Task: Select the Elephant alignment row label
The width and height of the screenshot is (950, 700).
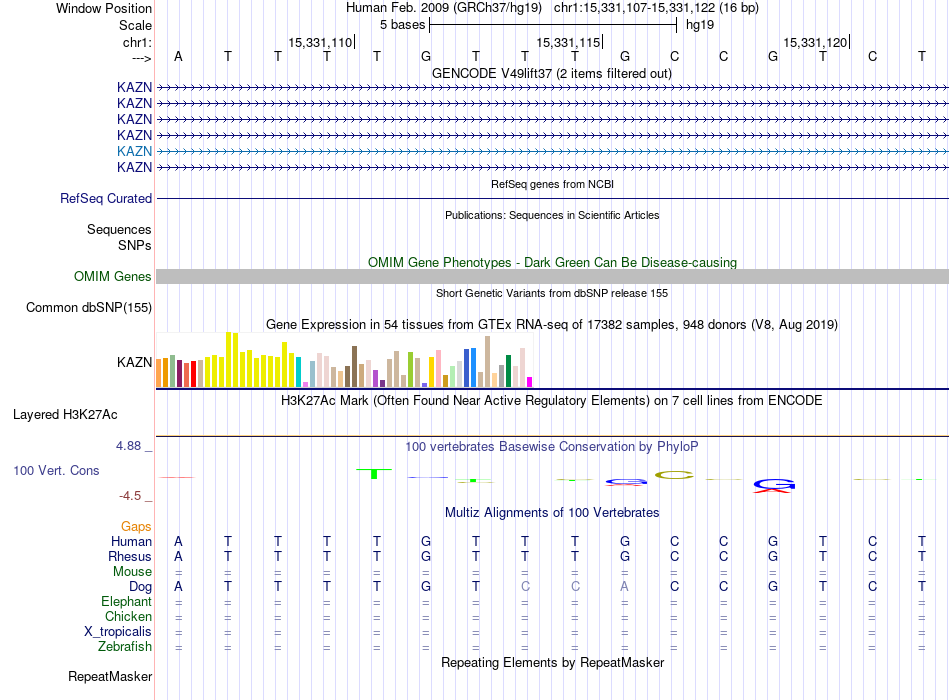Action: tap(127, 601)
